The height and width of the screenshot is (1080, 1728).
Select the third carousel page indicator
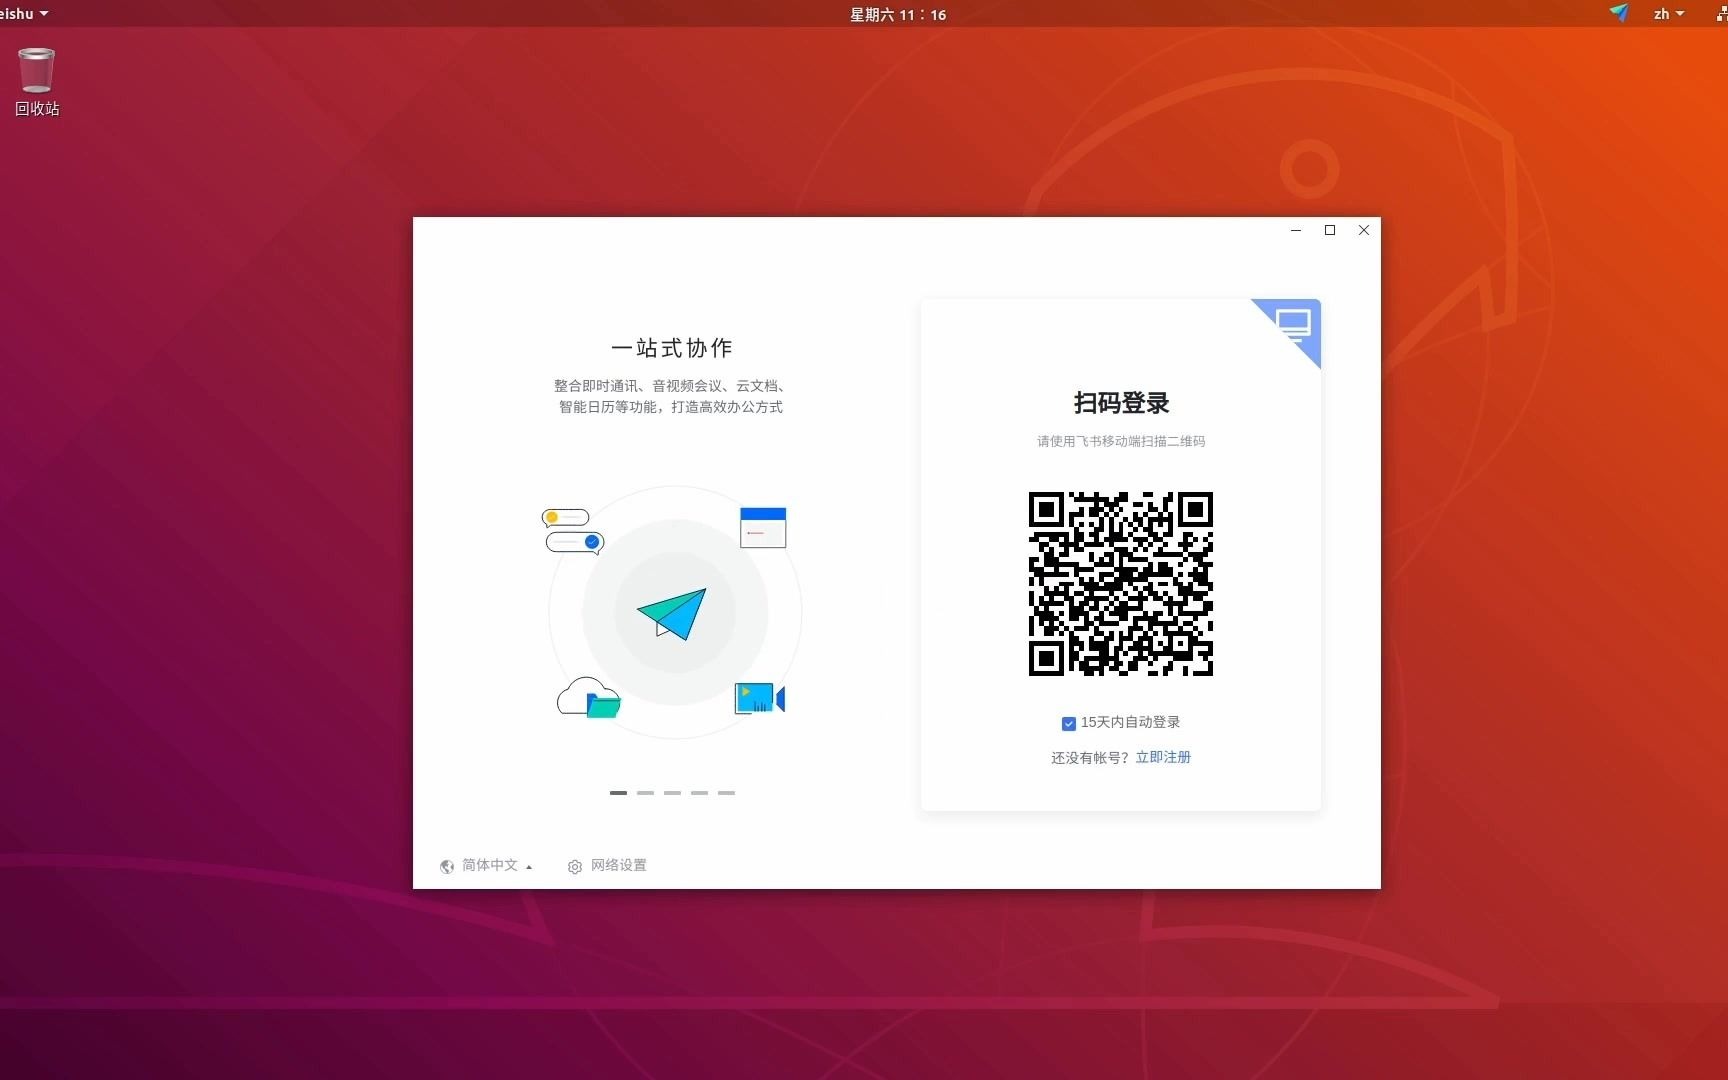pyautogui.click(x=672, y=792)
